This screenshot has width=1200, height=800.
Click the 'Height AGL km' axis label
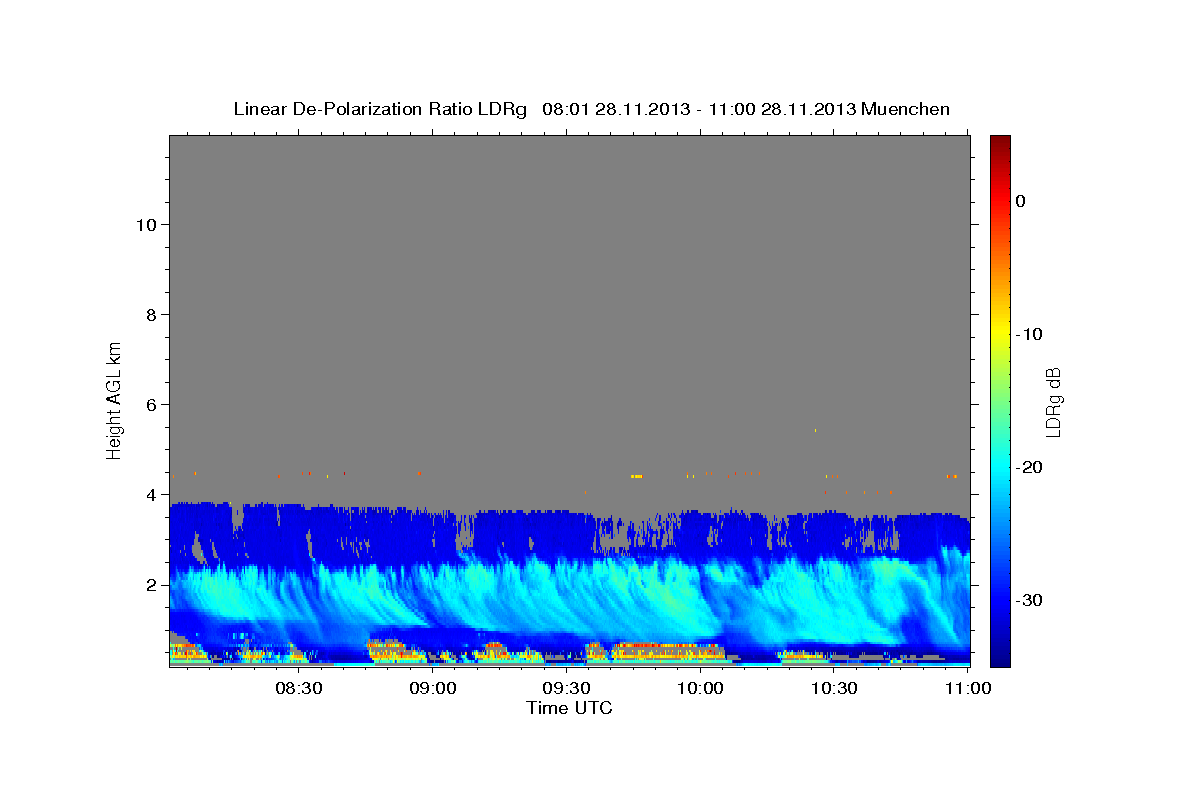[x=114, y=399]
